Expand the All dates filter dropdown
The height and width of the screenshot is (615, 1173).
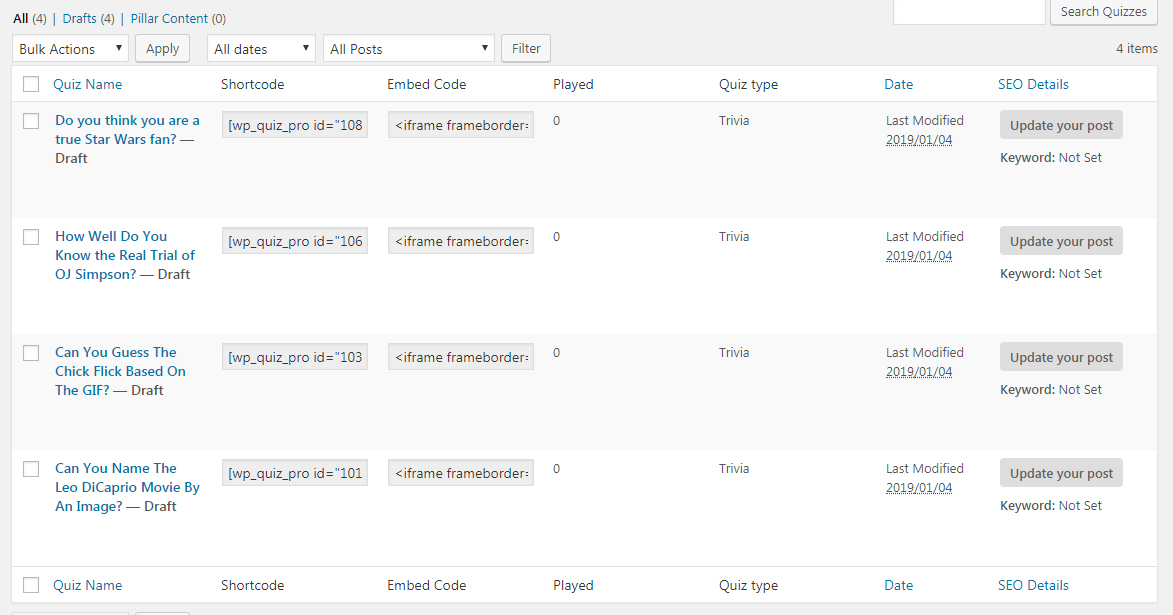click(x=261, y=49)
